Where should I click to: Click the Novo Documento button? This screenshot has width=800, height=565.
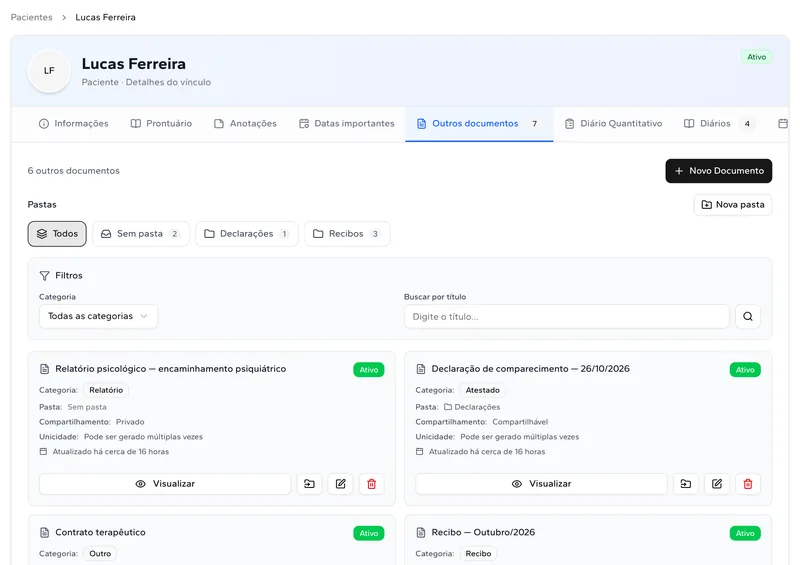click(718, 171)
